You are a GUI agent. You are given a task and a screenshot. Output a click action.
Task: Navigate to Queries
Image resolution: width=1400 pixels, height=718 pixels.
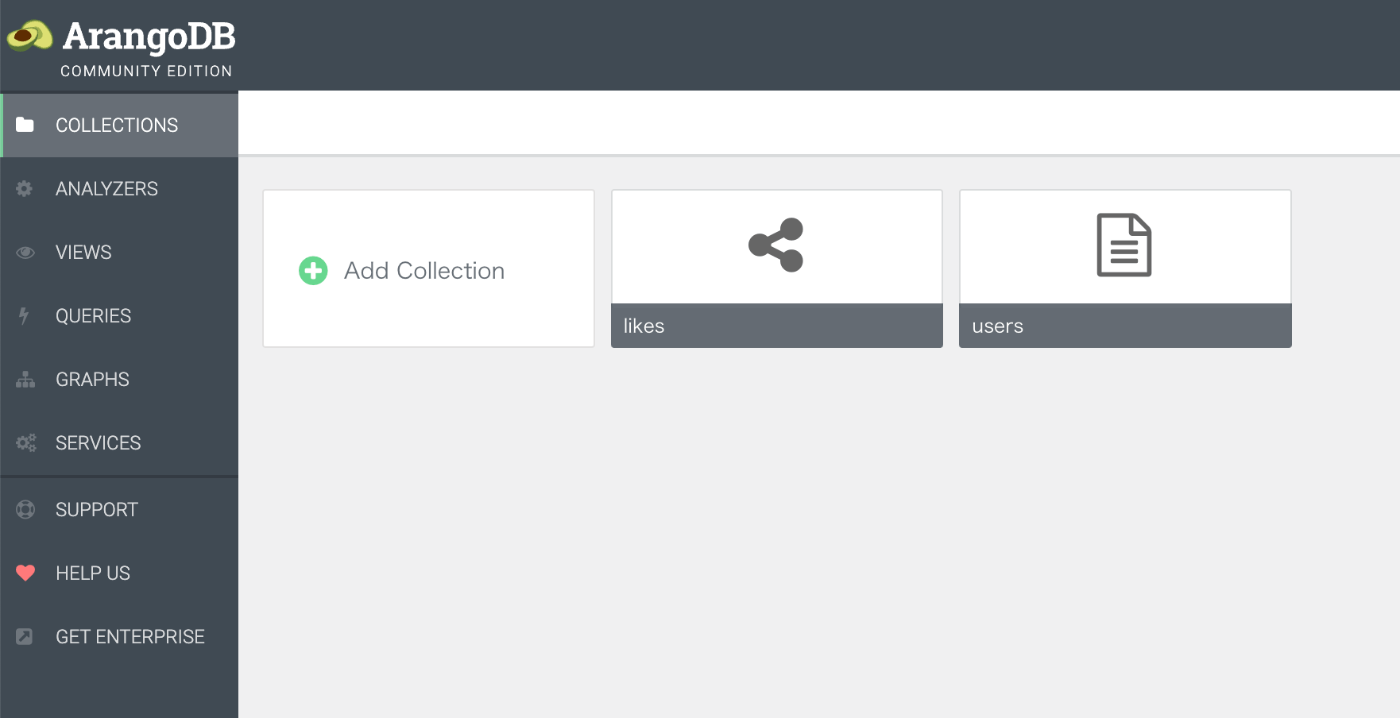click(119, 316)
